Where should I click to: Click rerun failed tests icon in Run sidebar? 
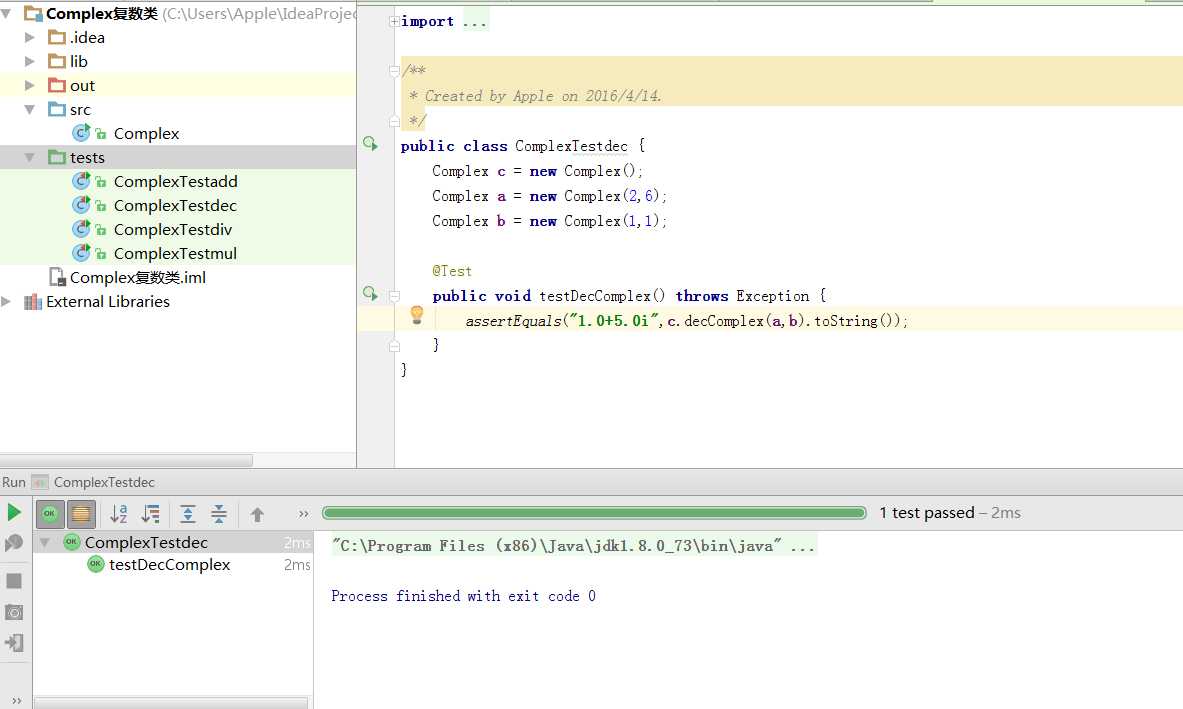(14, 543)
